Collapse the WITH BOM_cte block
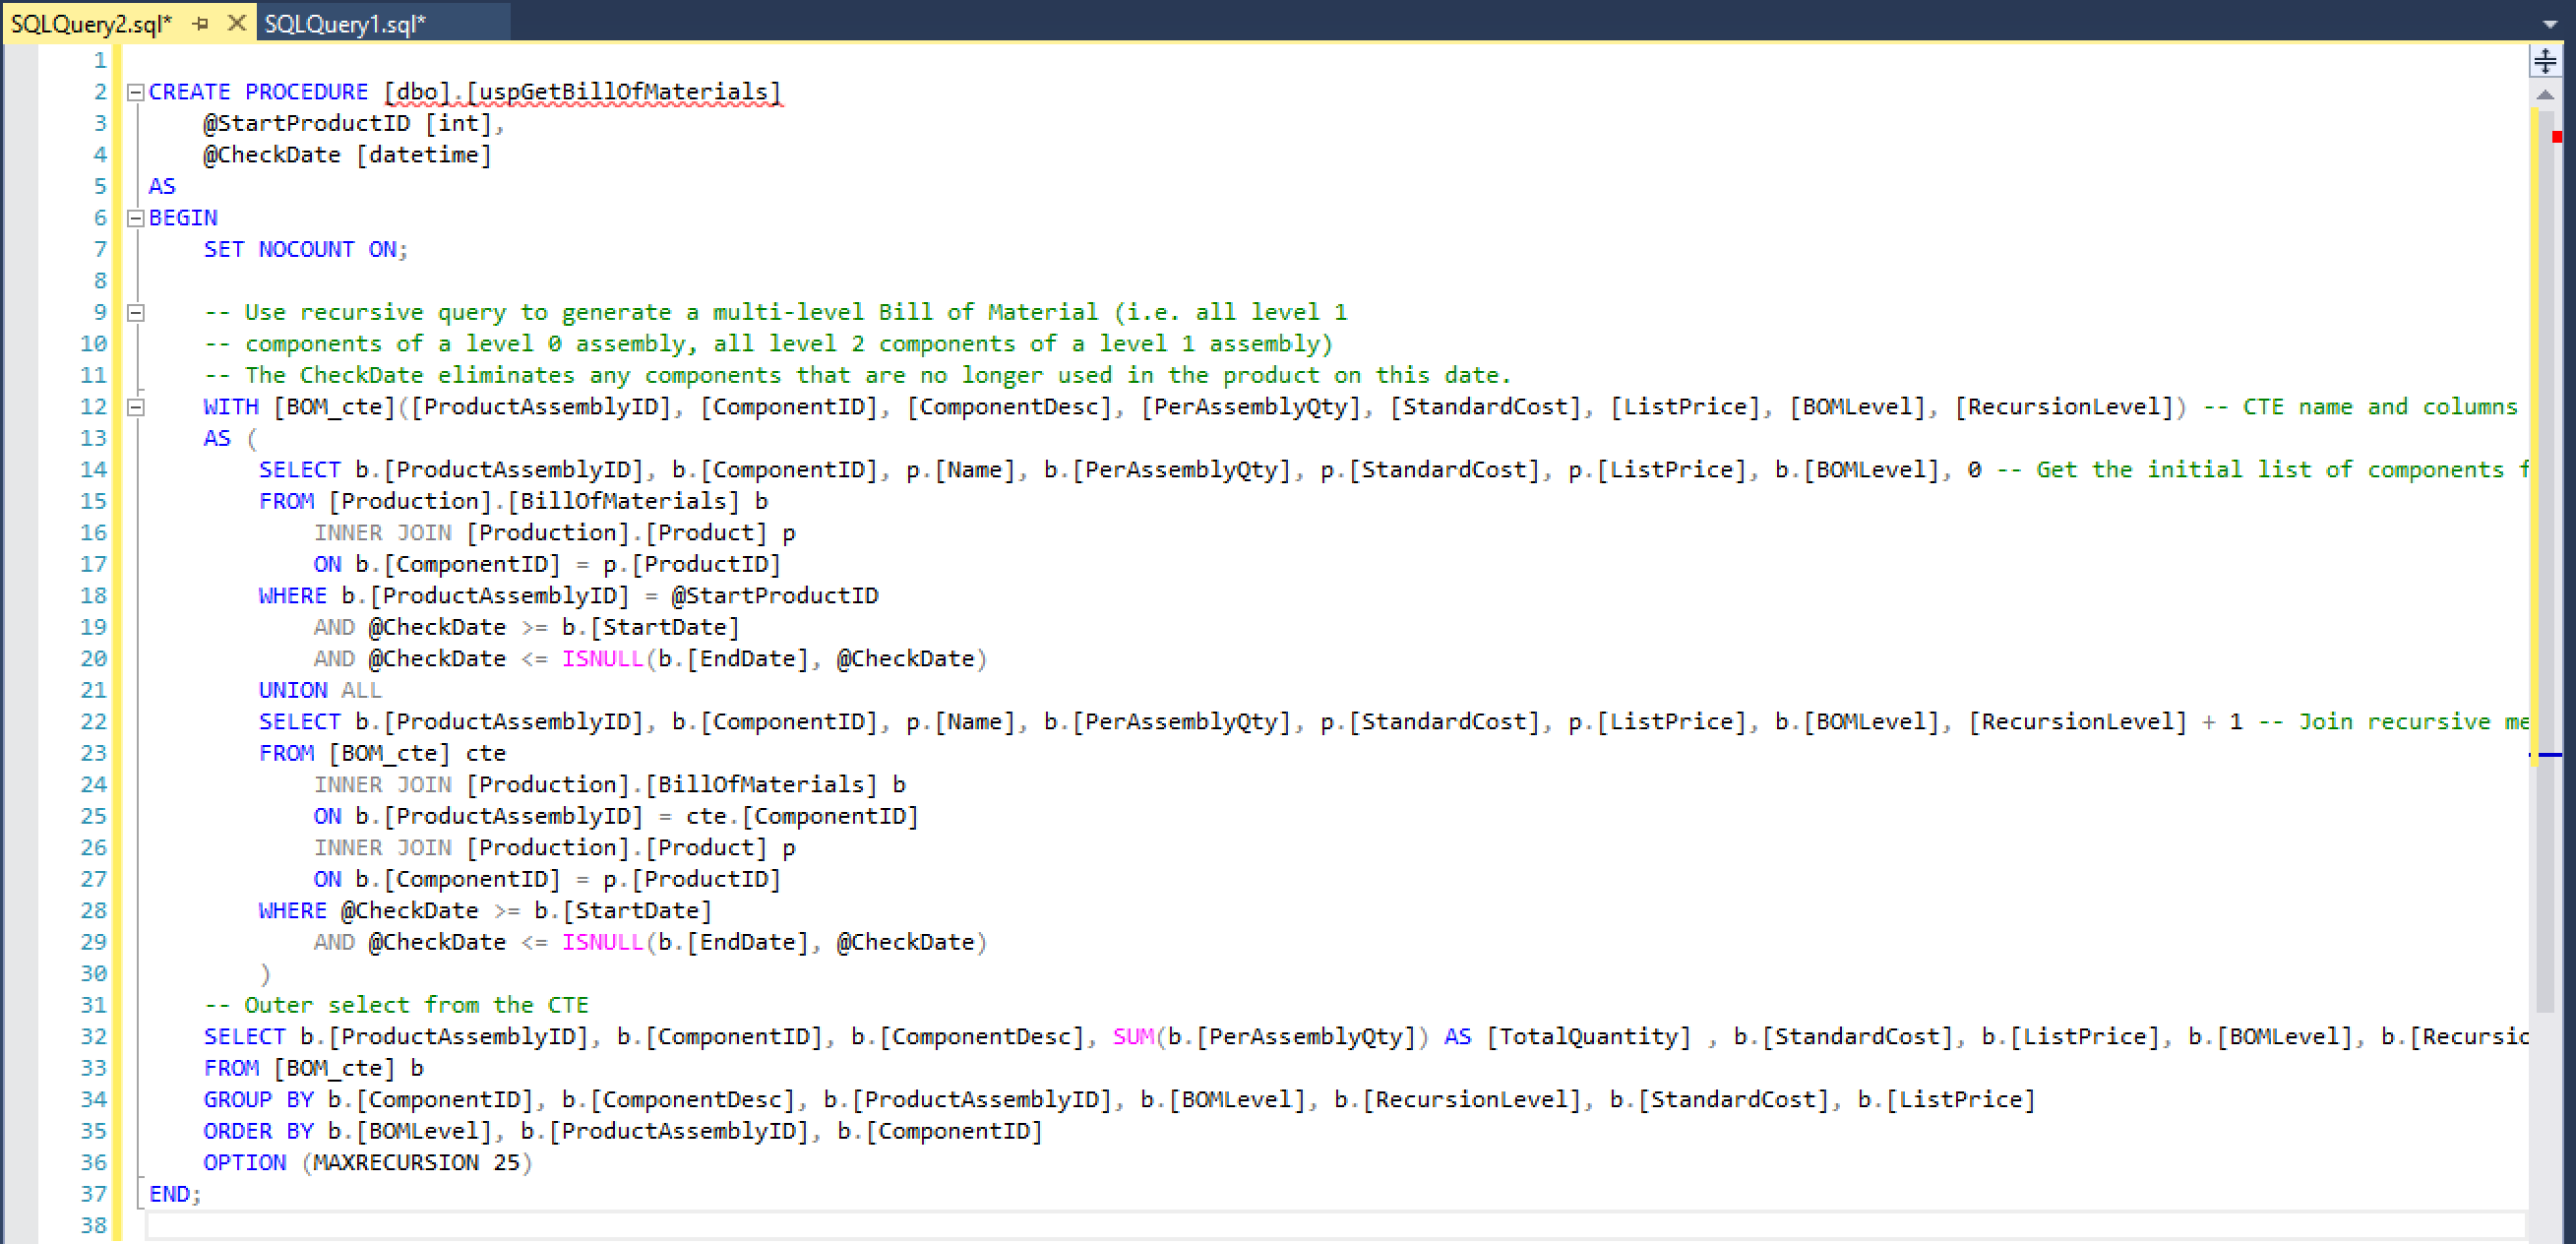 pyautogui.click(x=136, y=407)
